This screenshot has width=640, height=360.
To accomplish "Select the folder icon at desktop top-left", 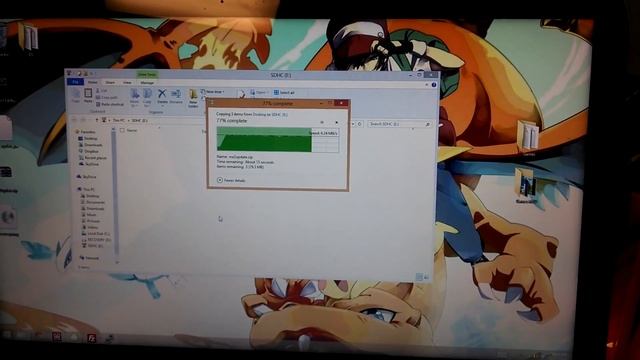I will pos(29,38).
